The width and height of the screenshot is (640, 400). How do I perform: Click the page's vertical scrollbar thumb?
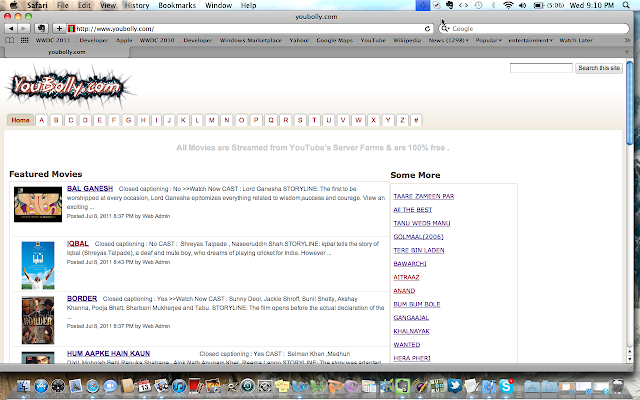click(629, 102)
